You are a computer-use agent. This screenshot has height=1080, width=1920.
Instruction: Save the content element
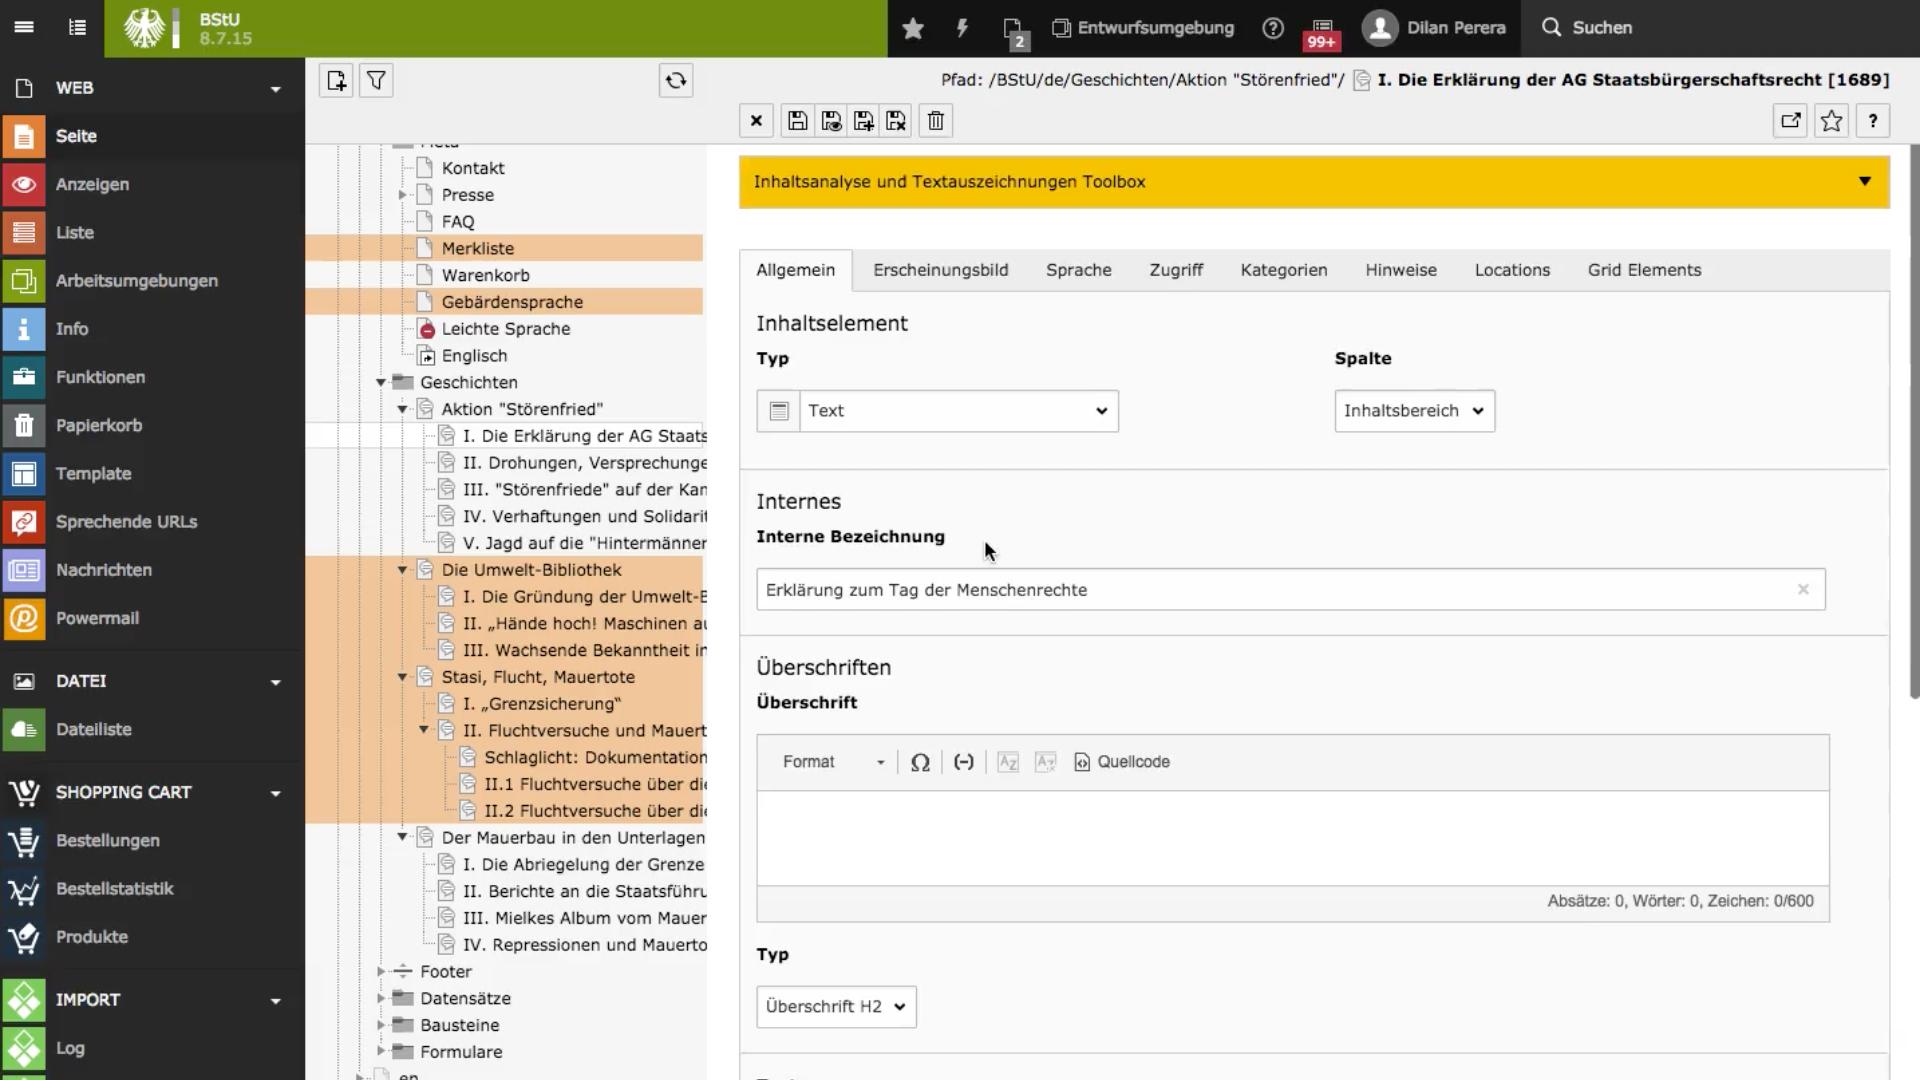[797, 121]
